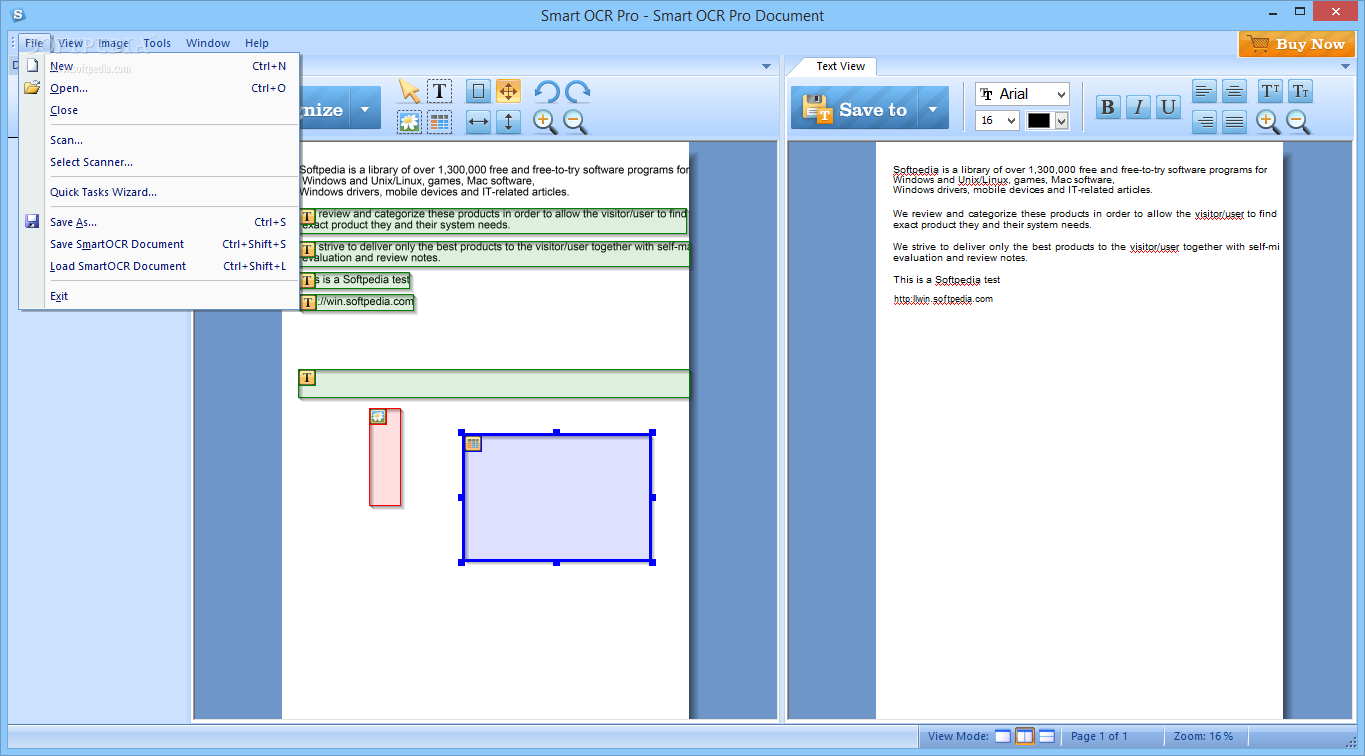Expand the Recognize button dropdown arrow

365,108
